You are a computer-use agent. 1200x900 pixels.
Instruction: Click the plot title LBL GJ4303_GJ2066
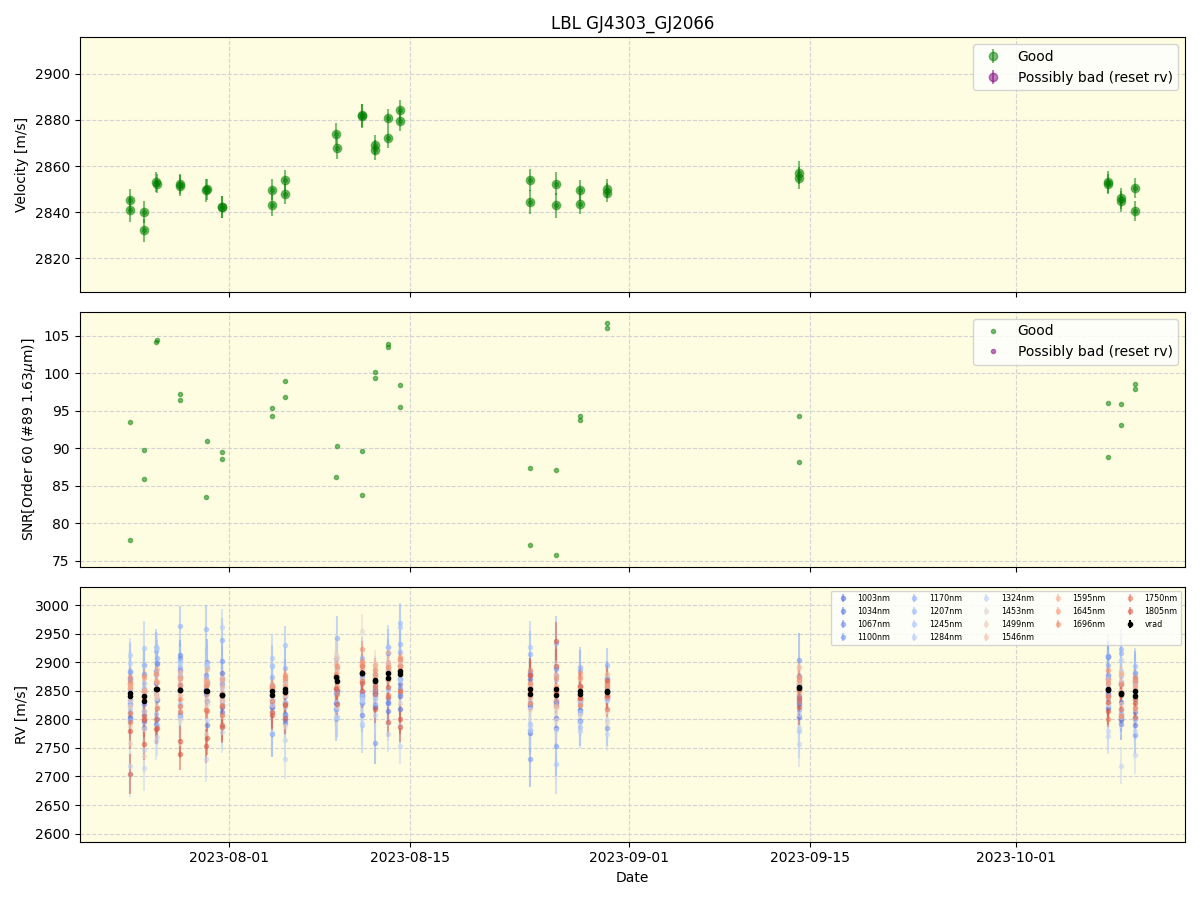[632, 23]
